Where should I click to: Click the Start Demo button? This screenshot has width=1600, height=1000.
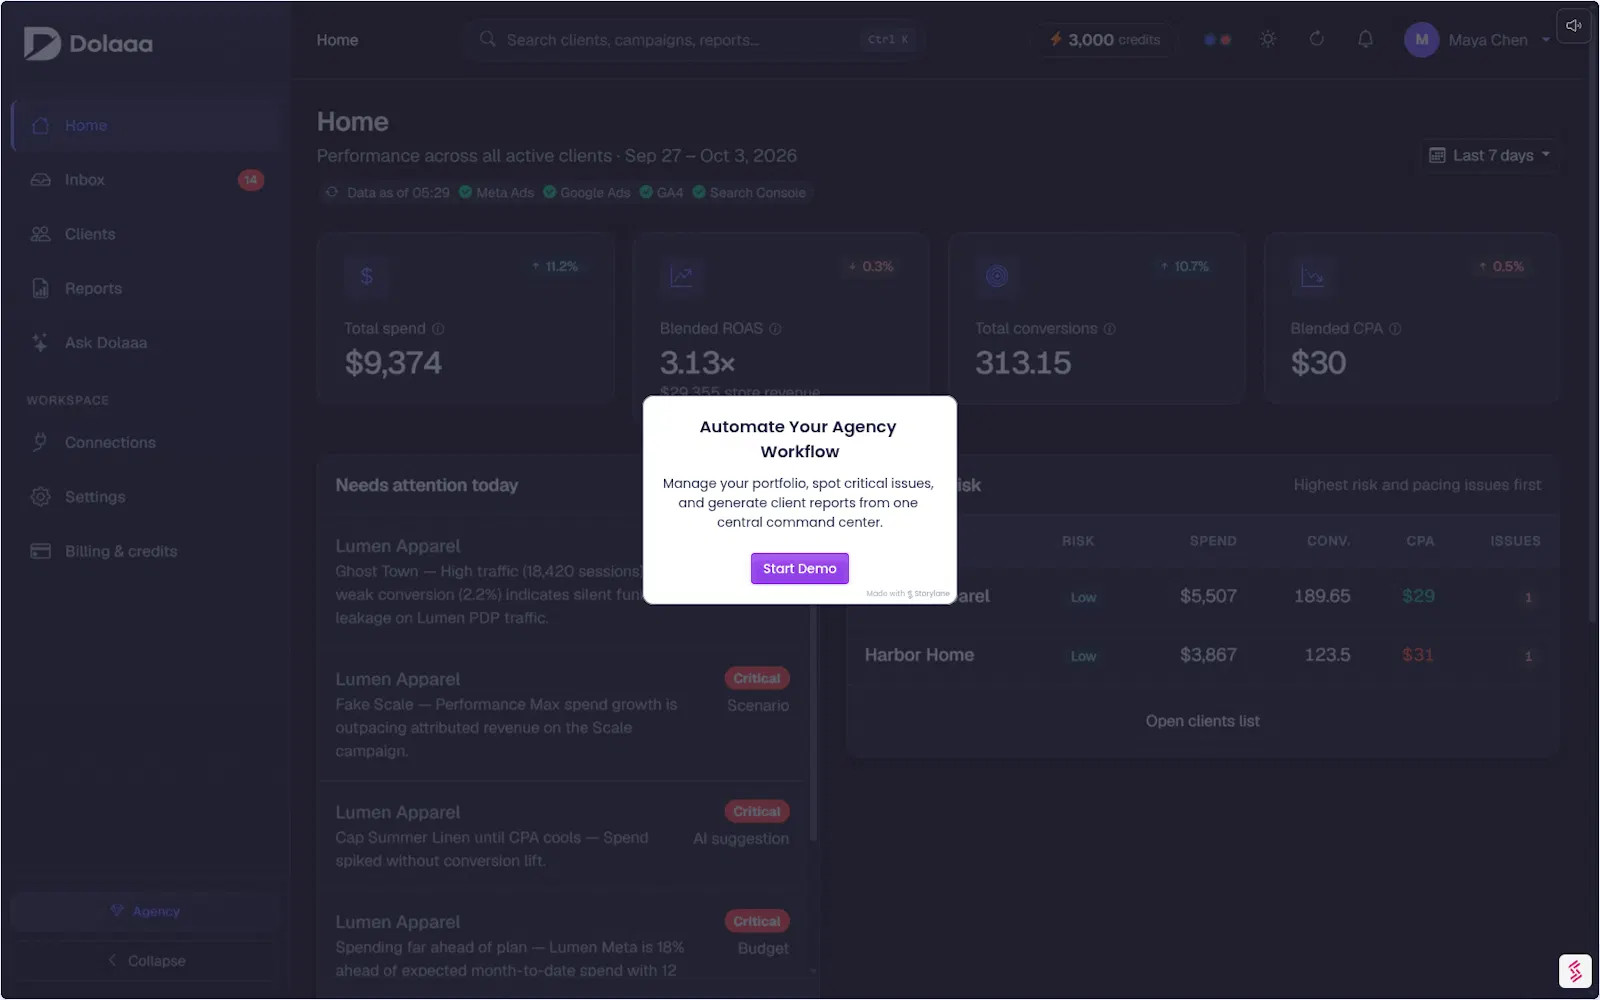pos(800,569)
